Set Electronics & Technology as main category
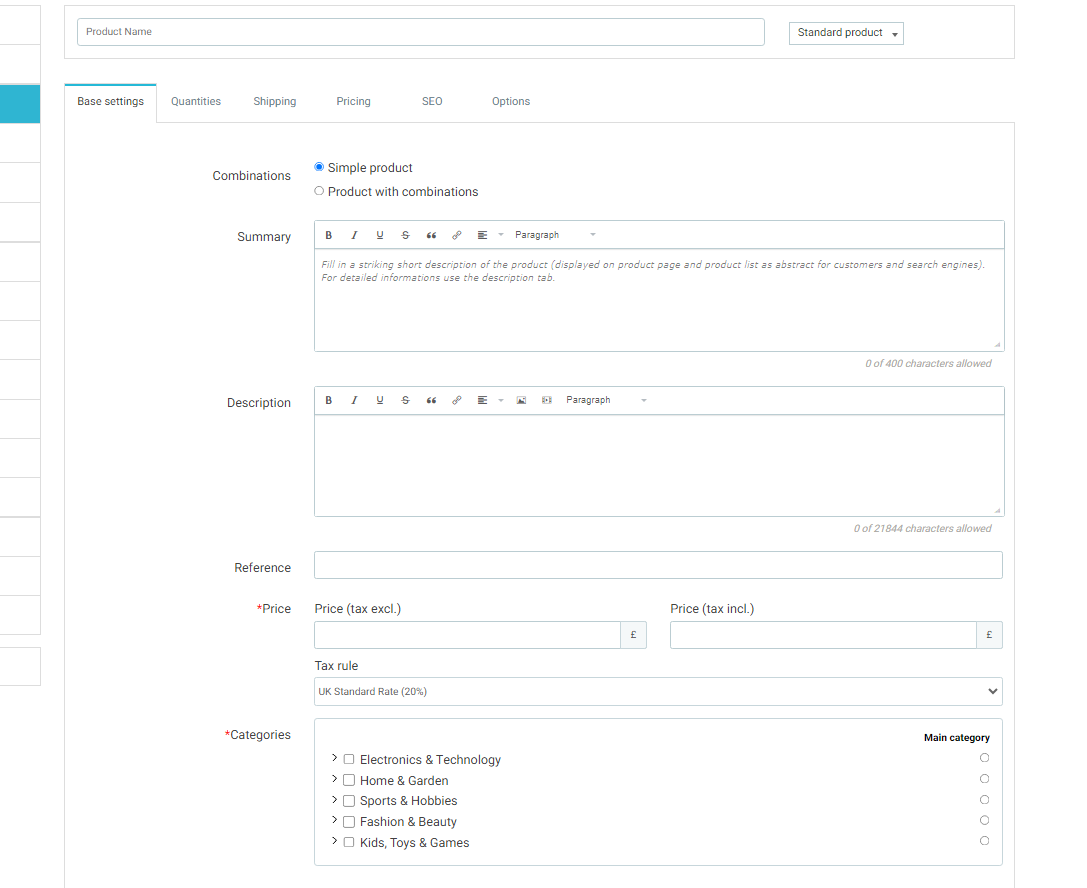Screen dimensions: 1087x888 coord(984,758)
